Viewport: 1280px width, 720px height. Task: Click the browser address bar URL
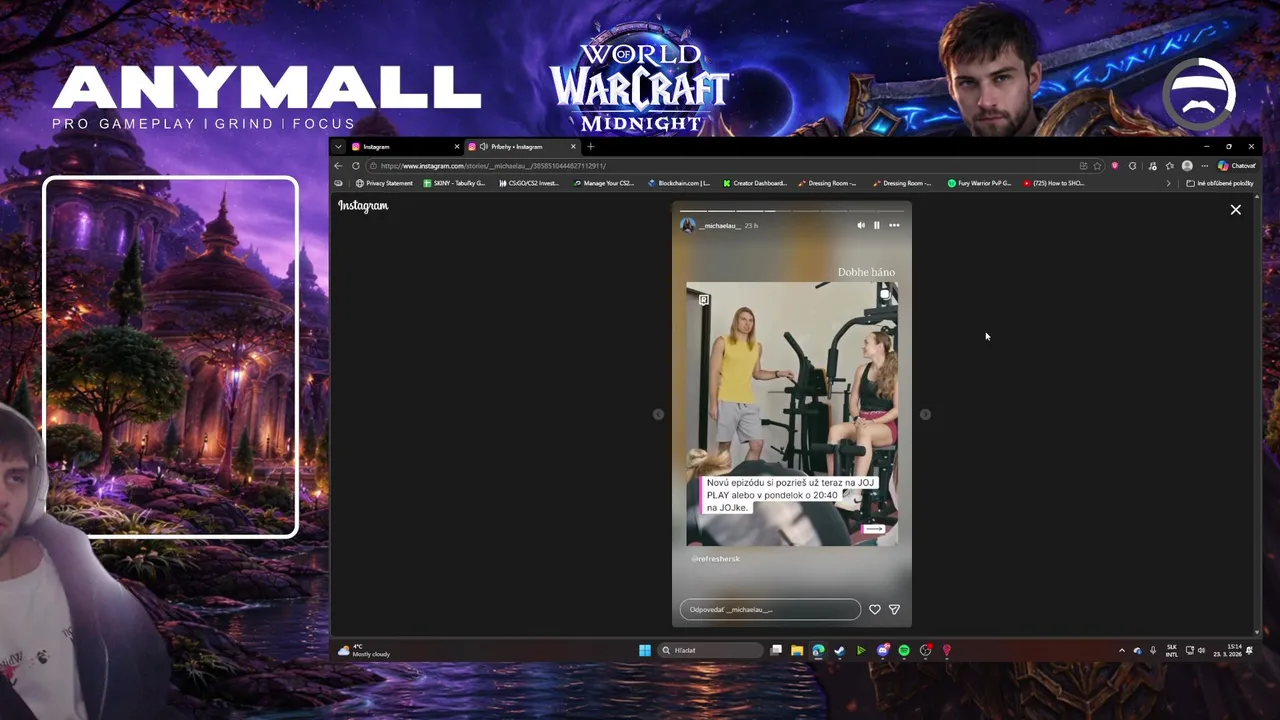[493, 166]
